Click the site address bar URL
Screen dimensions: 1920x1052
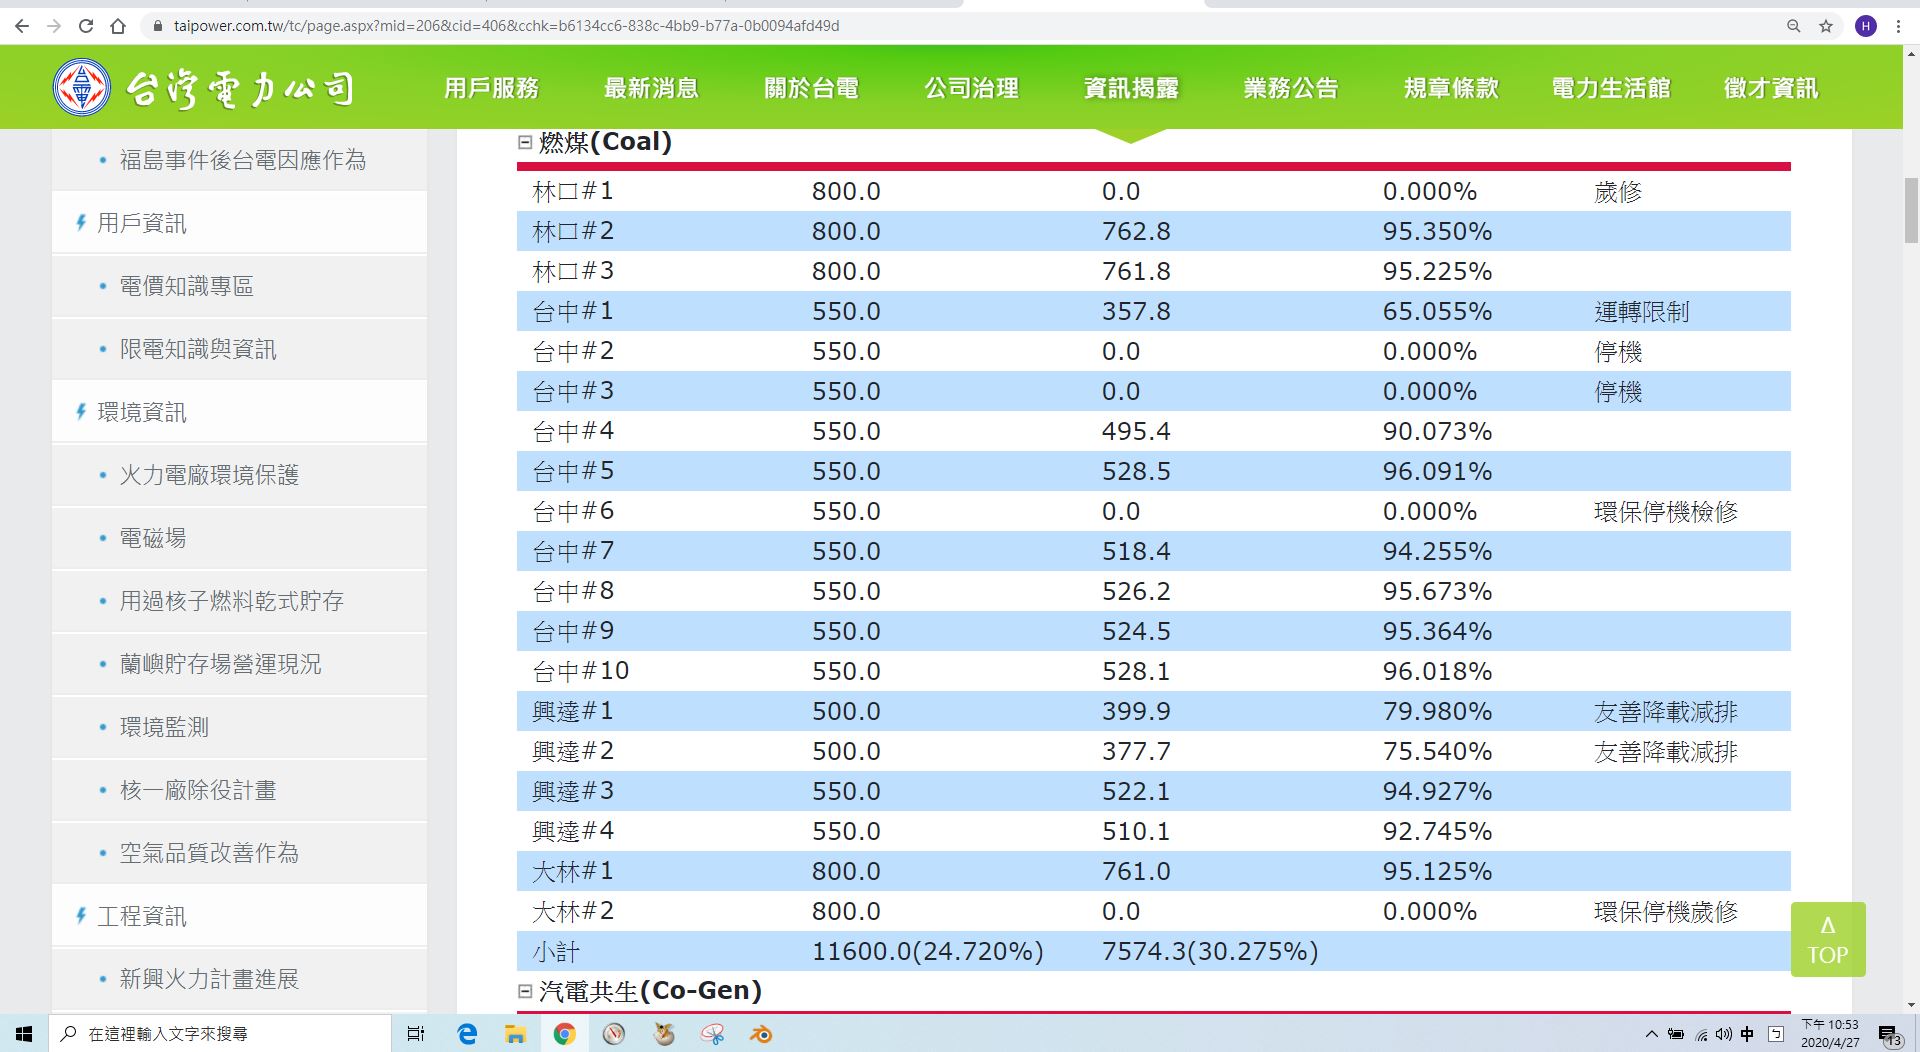(x=506, y=26)
